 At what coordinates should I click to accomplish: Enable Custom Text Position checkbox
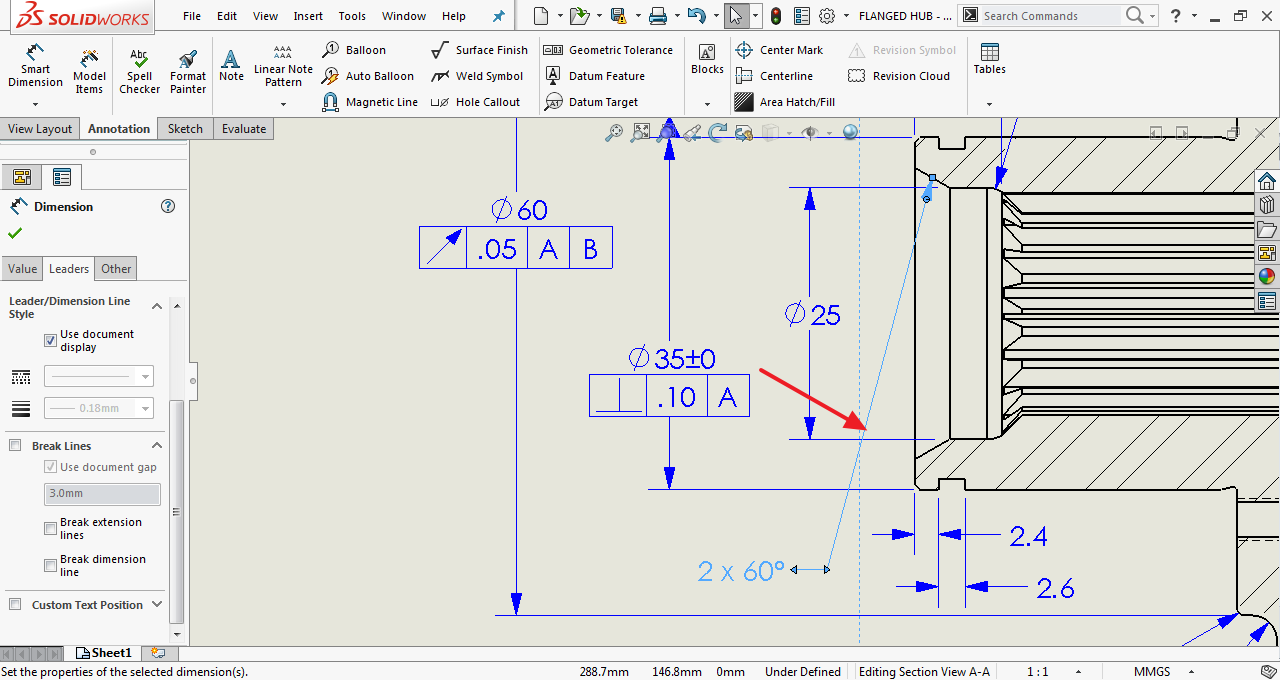pos(15,605)
